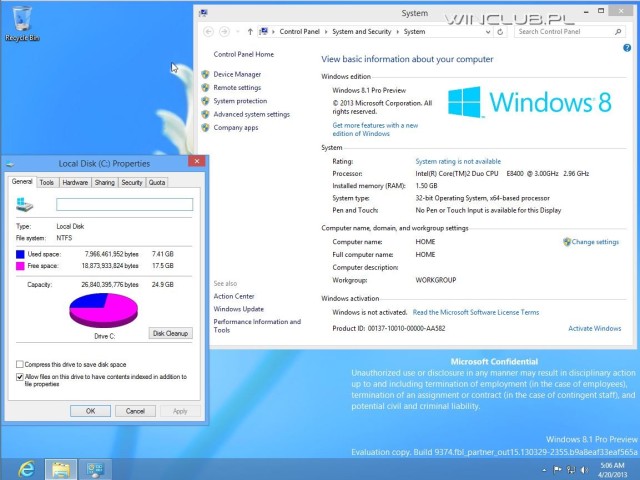The width and height of the screenshot is (640, 480).
Task: Click the Control Panel taskbar icon
Action: [x=96, y=468]
